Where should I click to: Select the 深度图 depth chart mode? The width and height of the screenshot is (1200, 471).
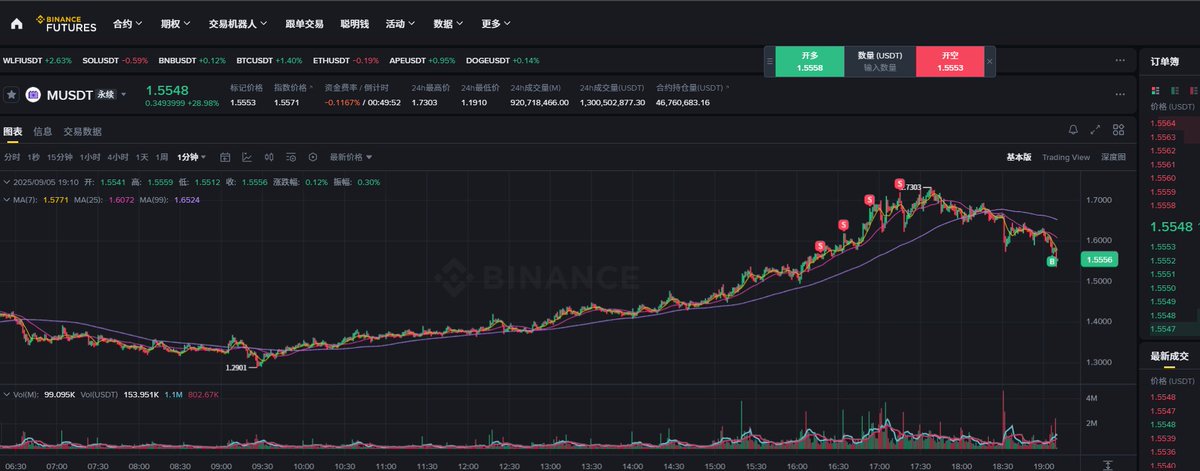click(x=1113, y=157)
